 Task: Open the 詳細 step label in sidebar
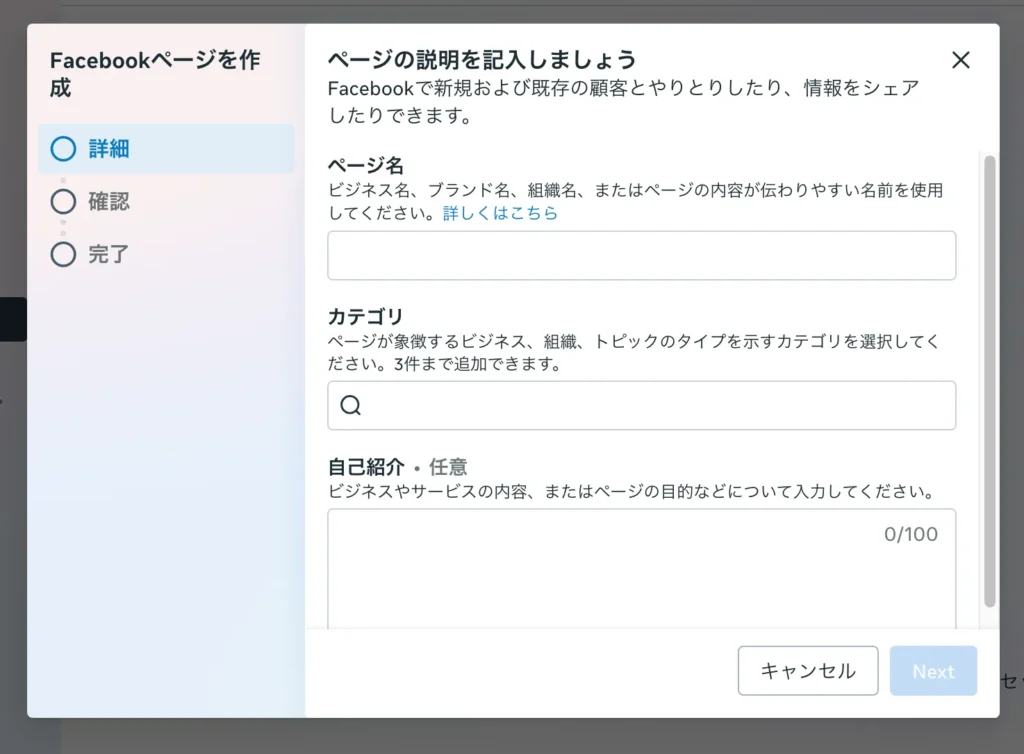click(x=109, y=149)
